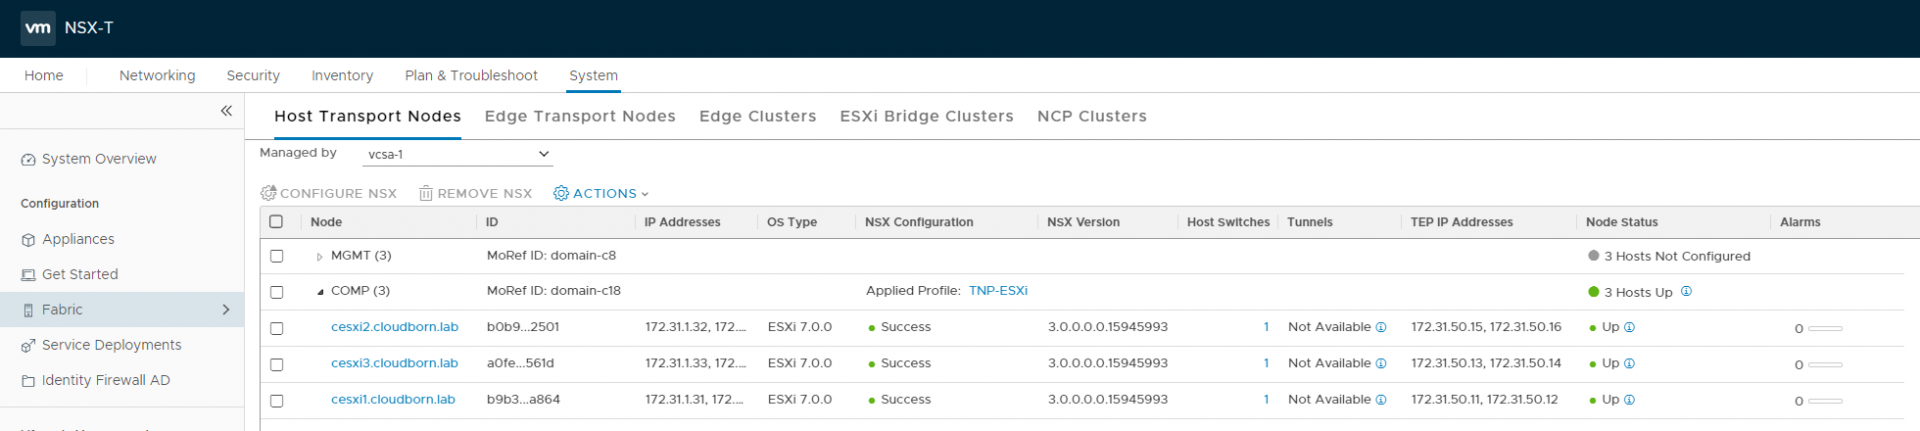
Task: Check the COMP (3) cluster checkbox
Action: point(277,292)
